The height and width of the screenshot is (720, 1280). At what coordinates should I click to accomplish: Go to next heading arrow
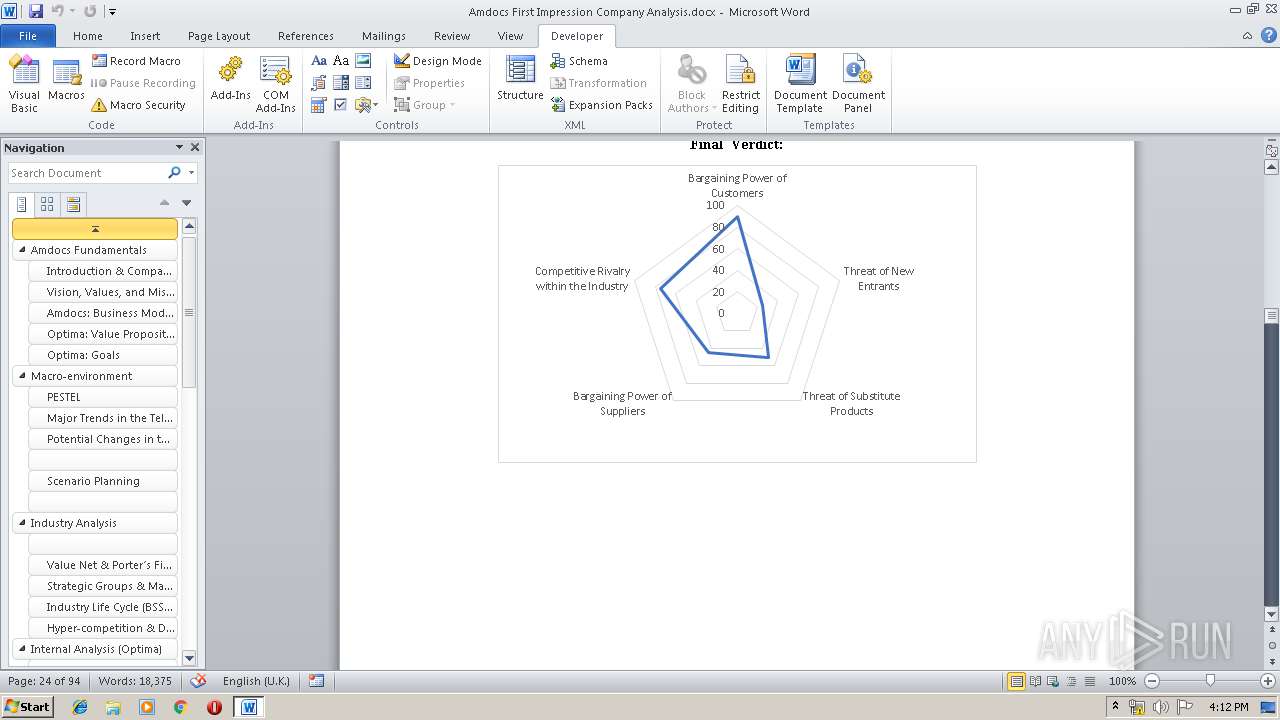(186, 203)
